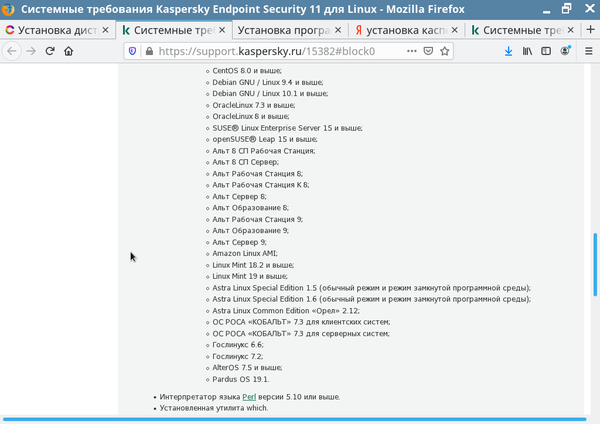
Task: Open the Firefox home page
Action: coord(68,51)
